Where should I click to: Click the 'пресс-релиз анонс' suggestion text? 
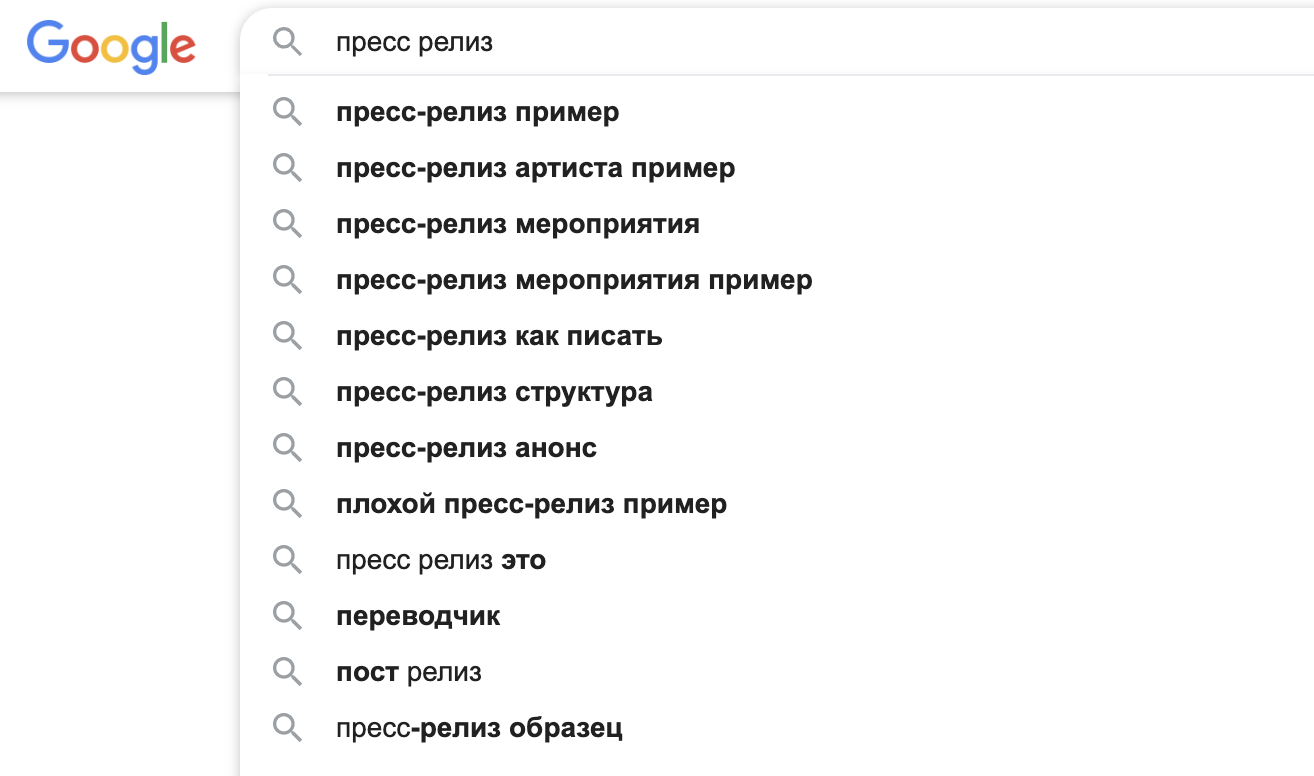coord(466,448)
